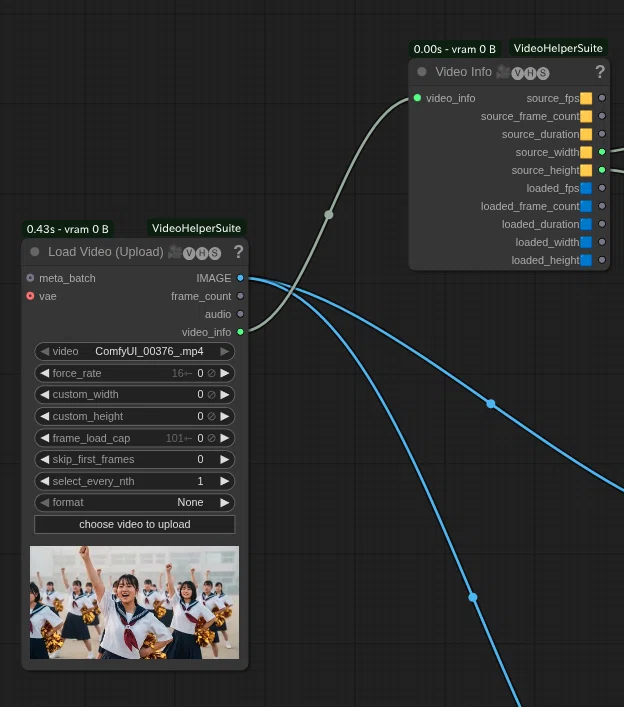Toggle the force_rate disable icon
The width and height of the screenshot is (624, 707).
(211, 373)
